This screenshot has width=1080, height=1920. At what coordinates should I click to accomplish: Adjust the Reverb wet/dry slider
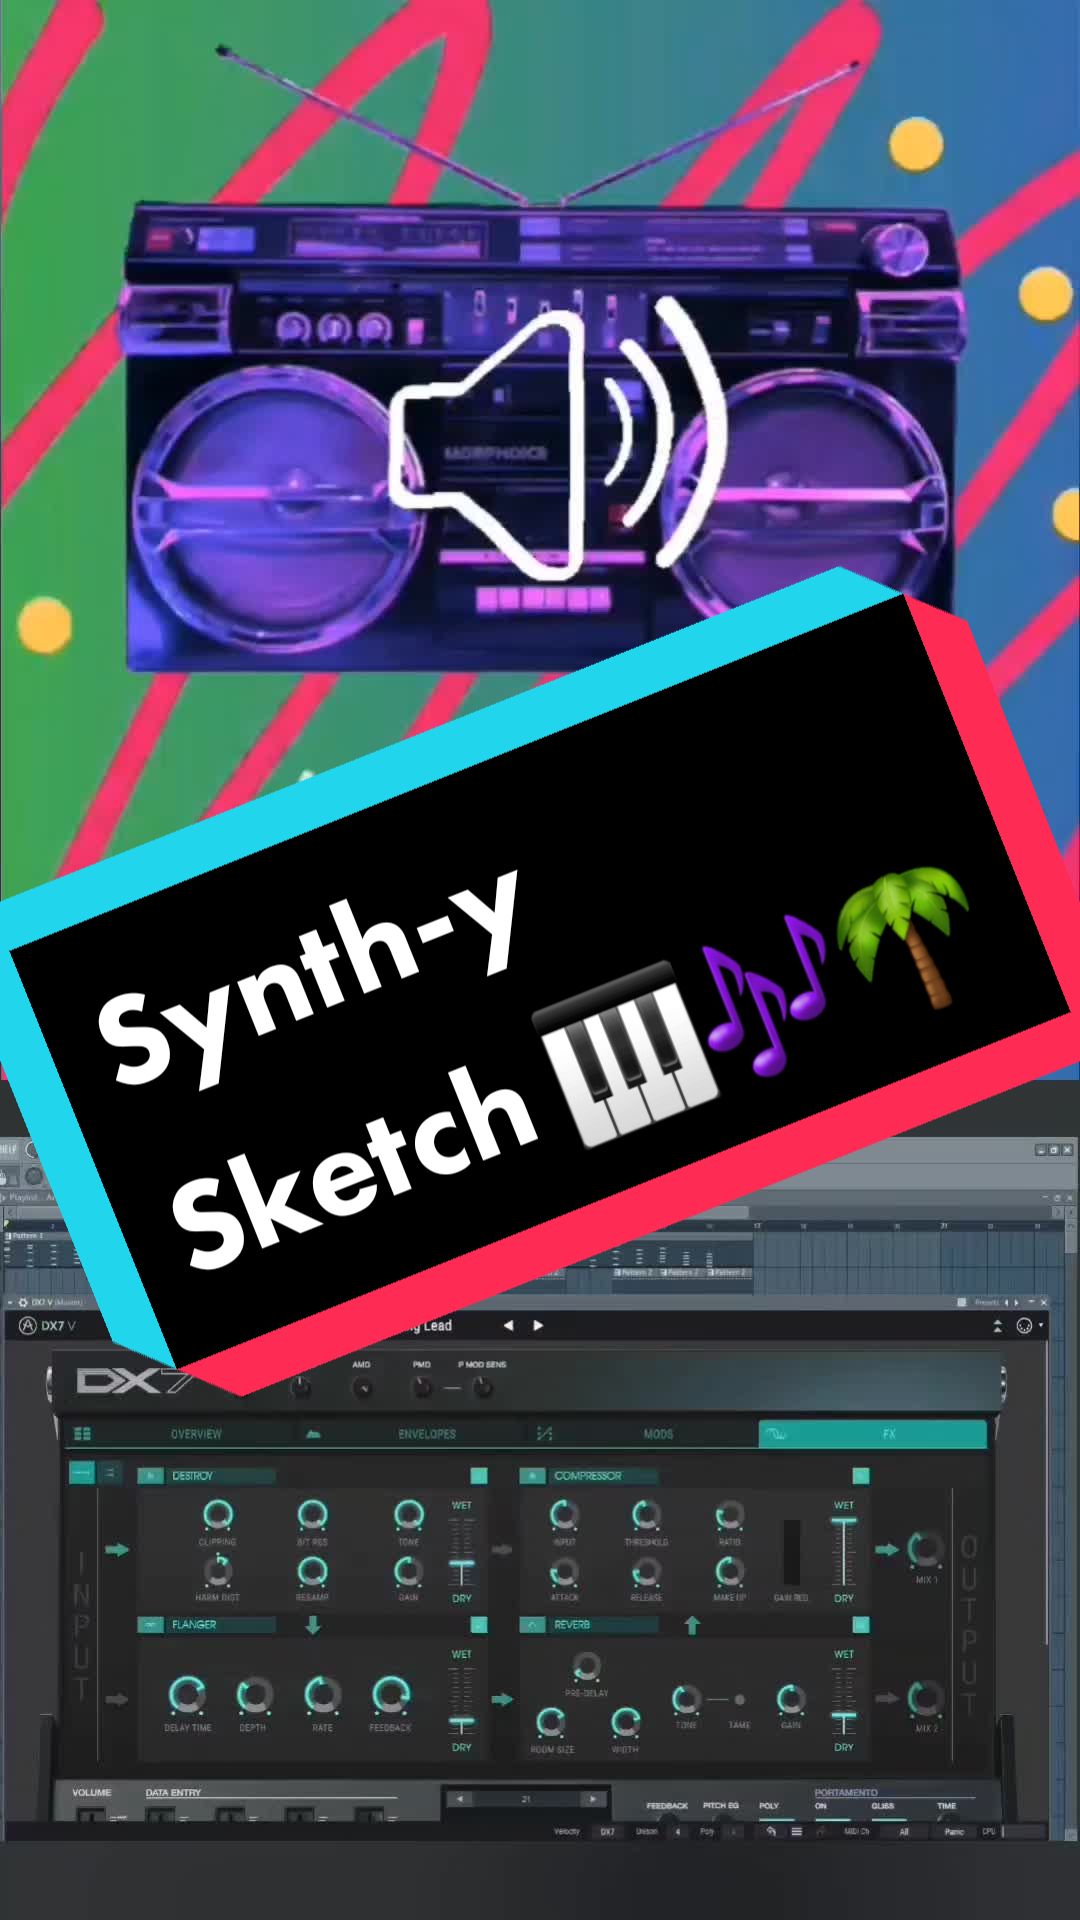tap(844, 1700)
